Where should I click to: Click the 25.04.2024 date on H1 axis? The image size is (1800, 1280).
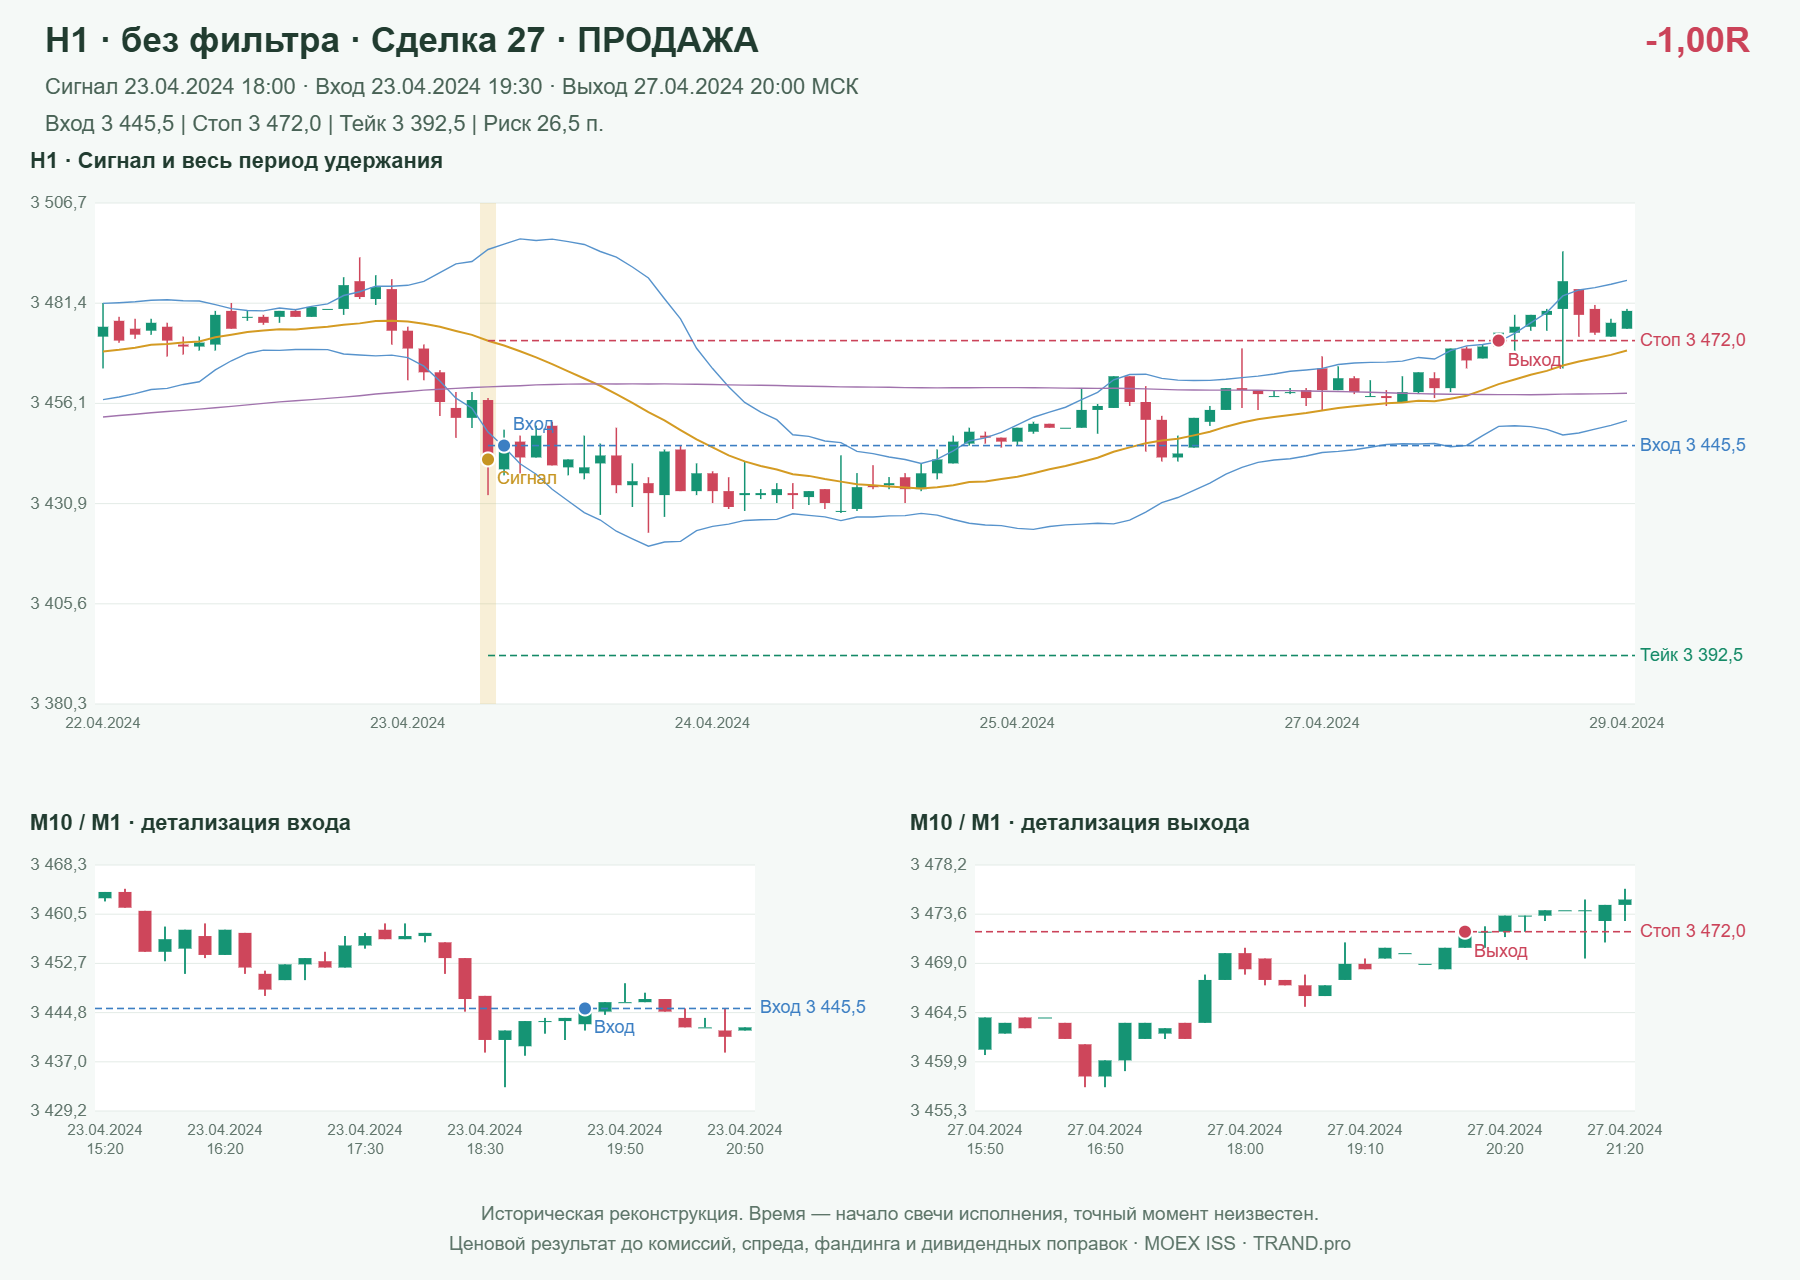(x=1017, y=723)
